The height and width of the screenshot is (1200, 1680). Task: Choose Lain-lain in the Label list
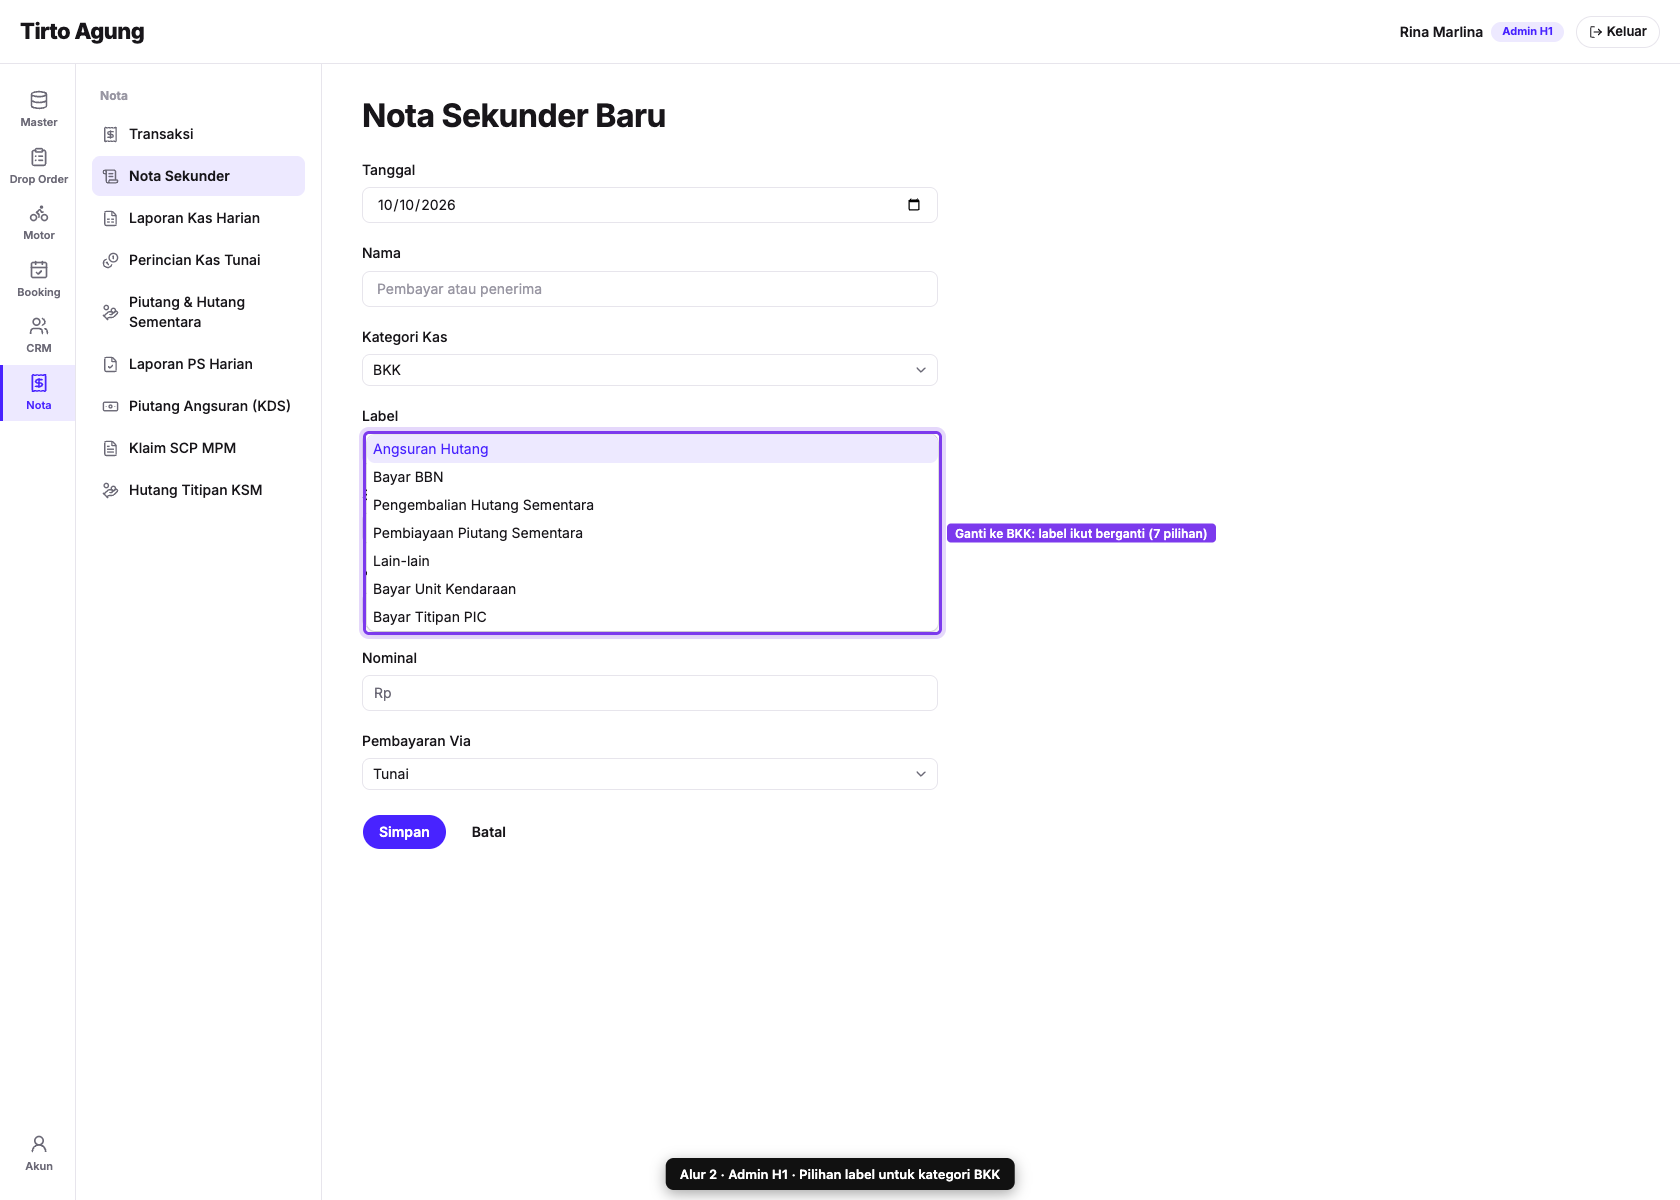pyautogui.click(x=651, y=561)
